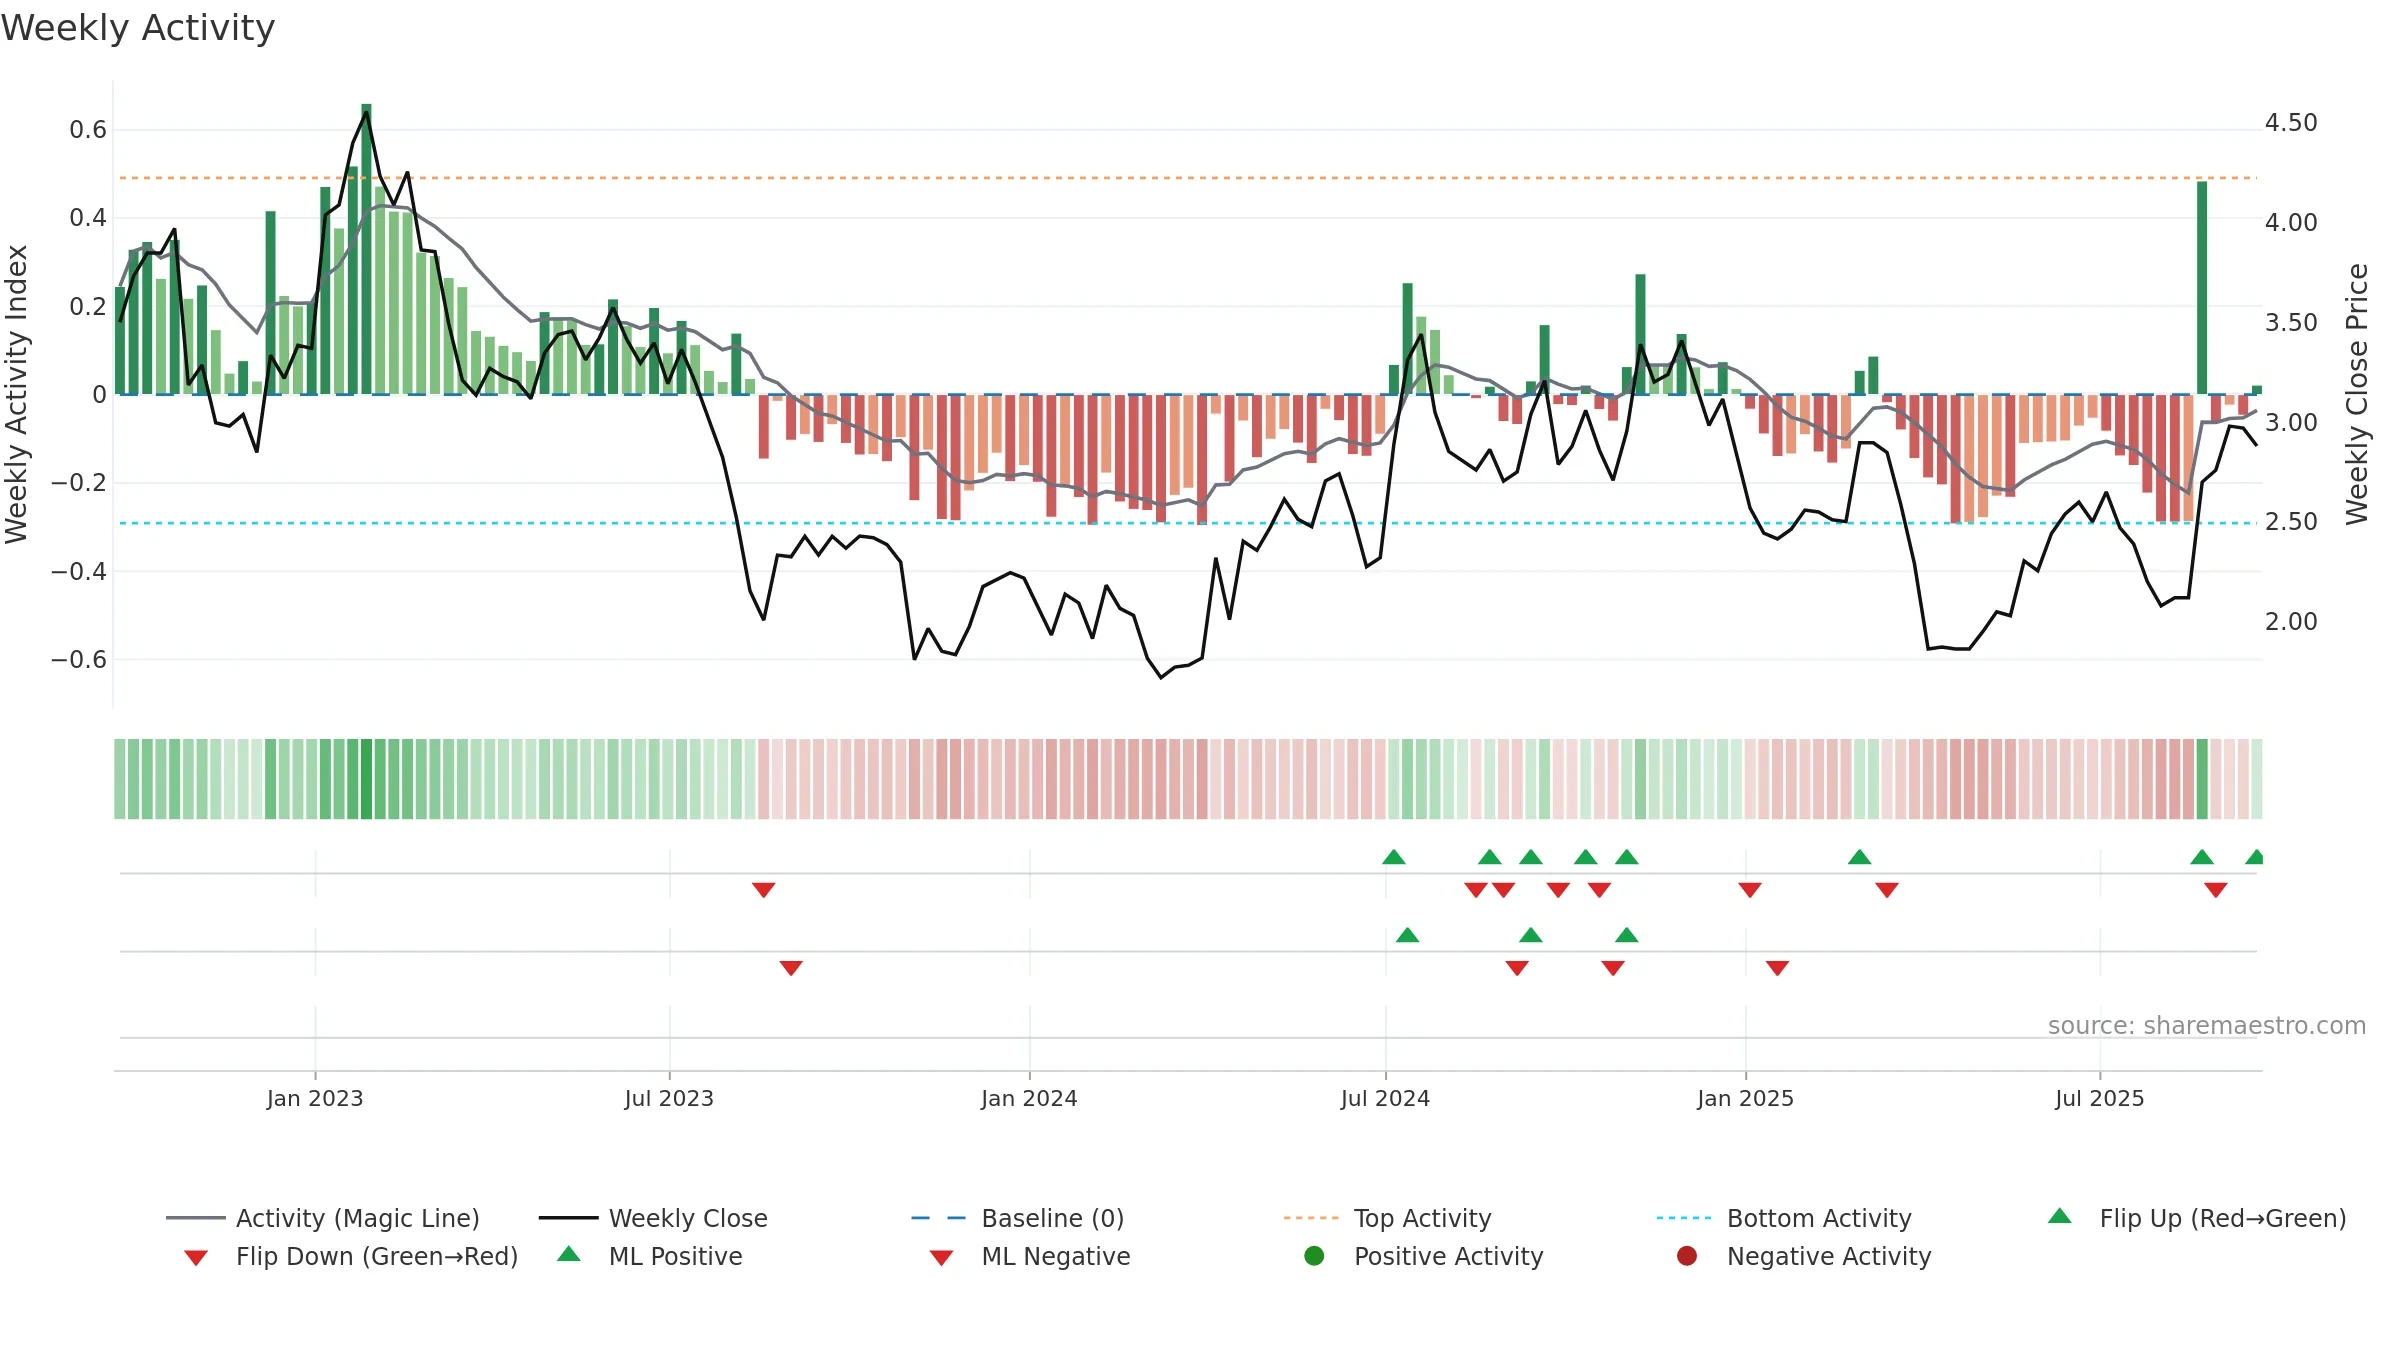Click the tallest green activity bar peaking above 0.6
Screen dimensions: 2400x1350
[x=366, y=249]
